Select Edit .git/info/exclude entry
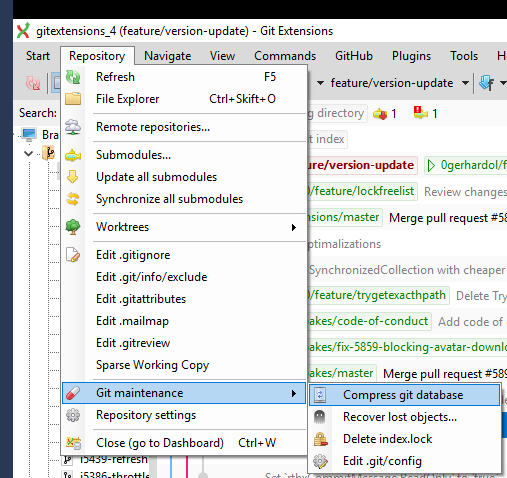 tap(184, 277)
